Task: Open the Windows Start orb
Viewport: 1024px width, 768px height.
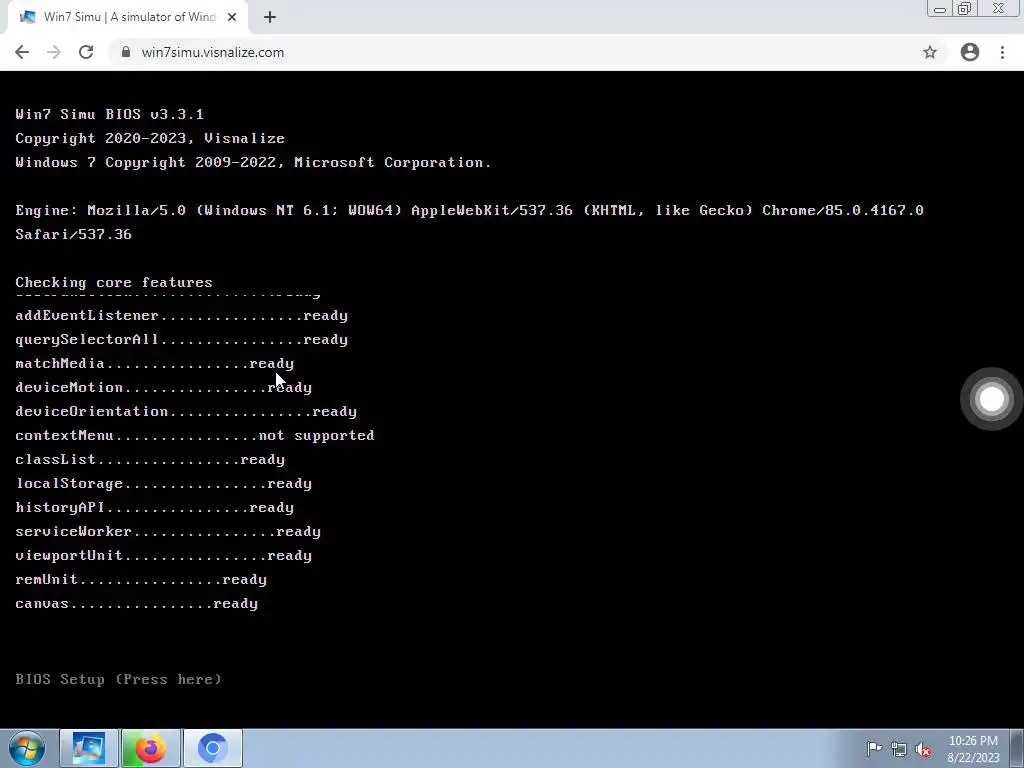Action: (x=27, y=748)
